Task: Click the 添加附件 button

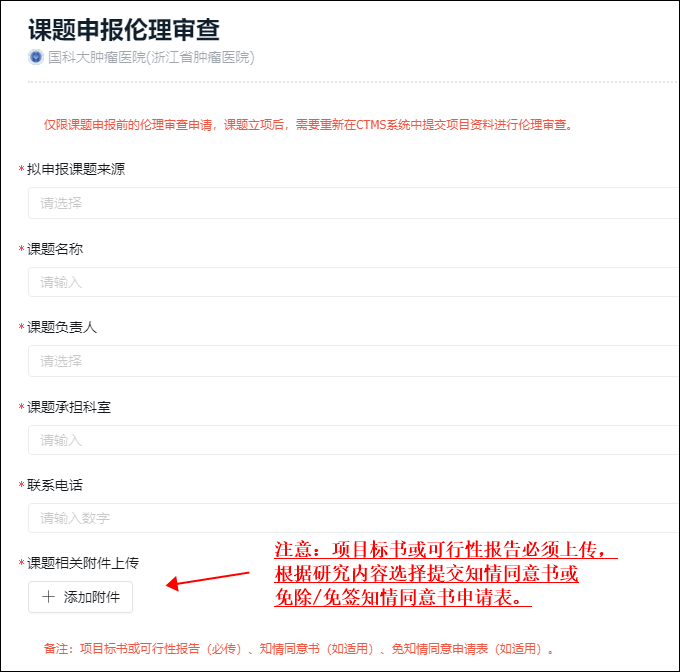Action: [80, 597]
